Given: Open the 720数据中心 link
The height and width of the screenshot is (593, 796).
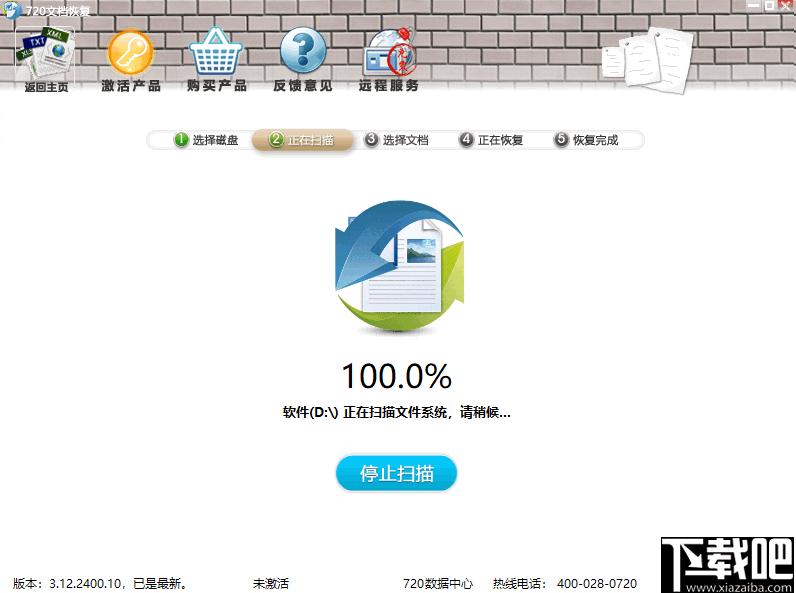Looking at the screenshot, I should [x=438, y=583].
